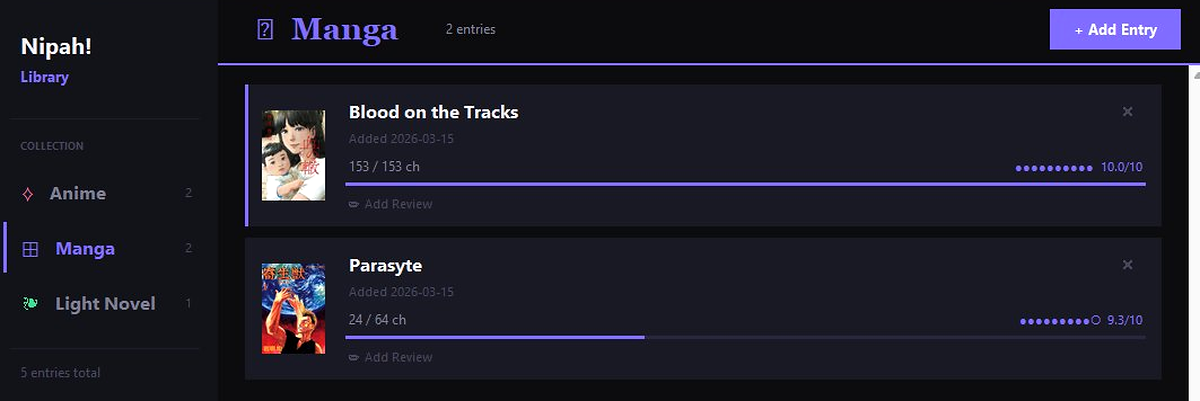Remove the Parasyte entry with X

pos(1128,265)
